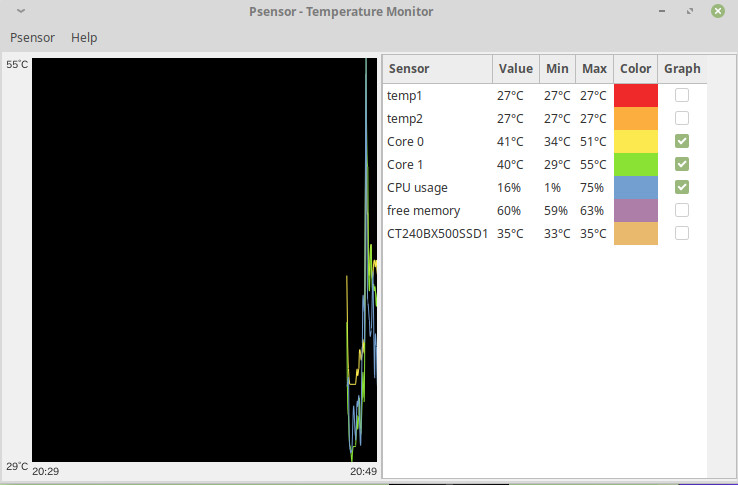Click the 33°C min of CT240BX500SSD1

(557, 234)
